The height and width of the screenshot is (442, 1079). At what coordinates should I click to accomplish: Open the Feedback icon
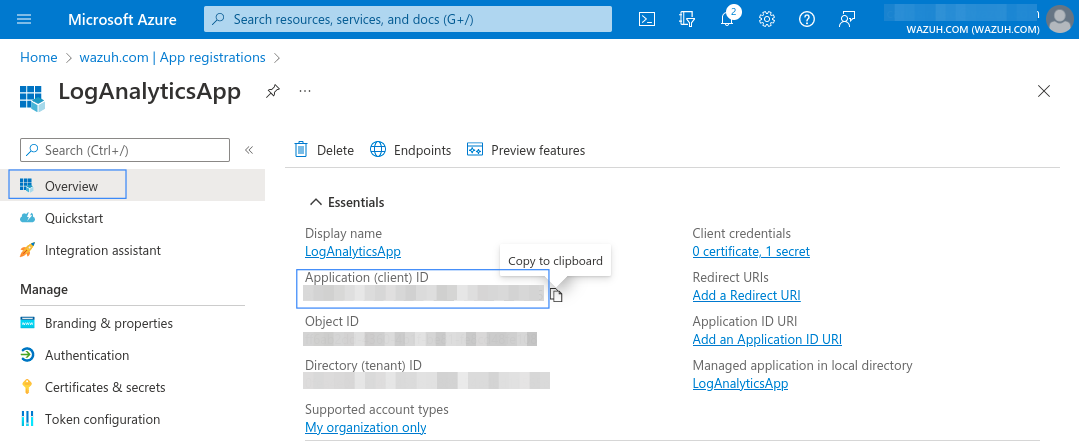846,19
